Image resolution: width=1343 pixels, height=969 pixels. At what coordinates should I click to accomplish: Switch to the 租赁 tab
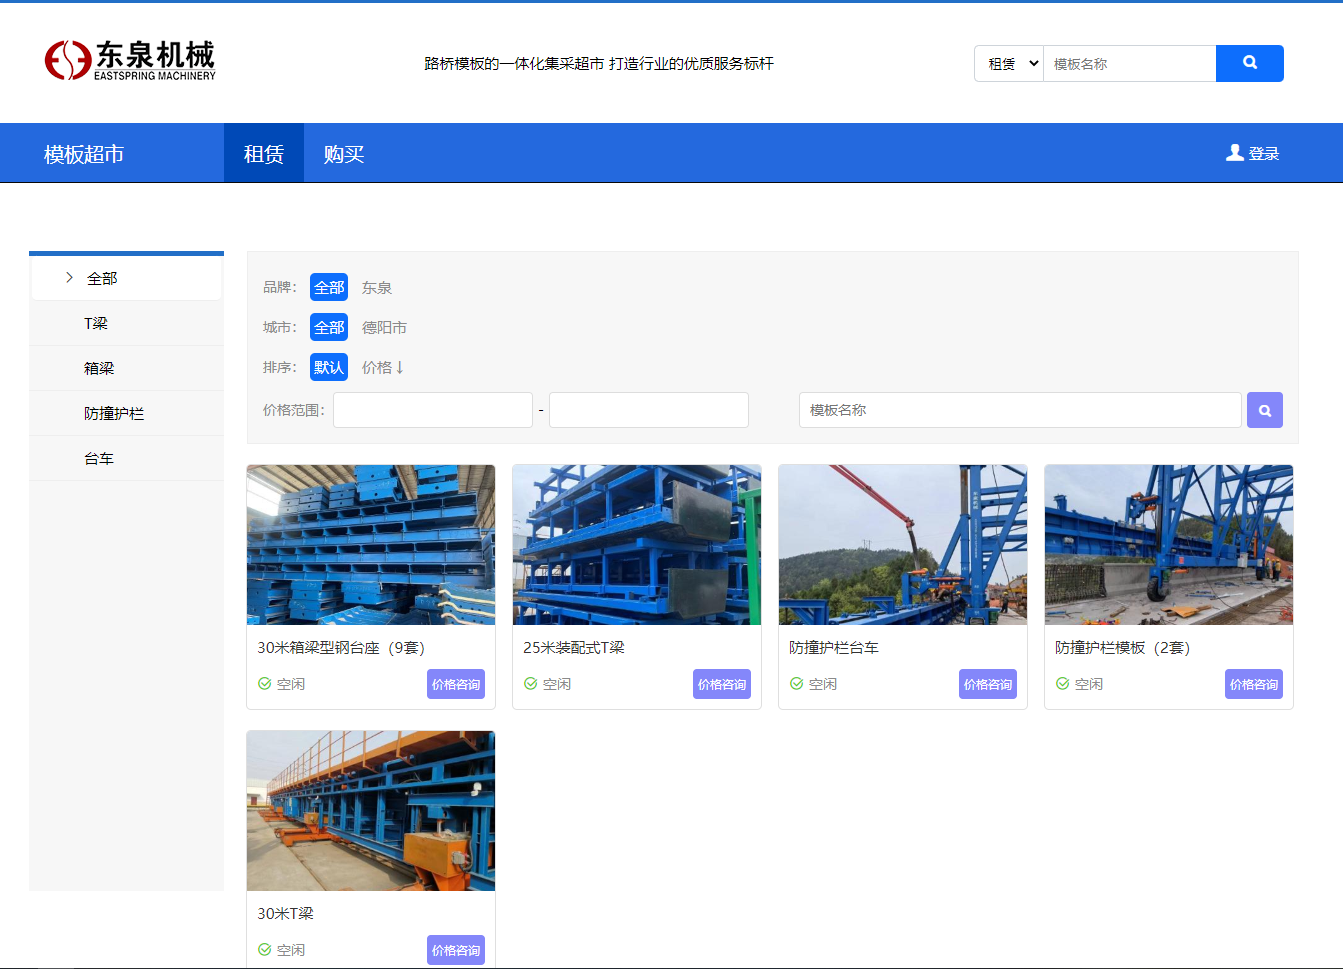click(264, 153)
